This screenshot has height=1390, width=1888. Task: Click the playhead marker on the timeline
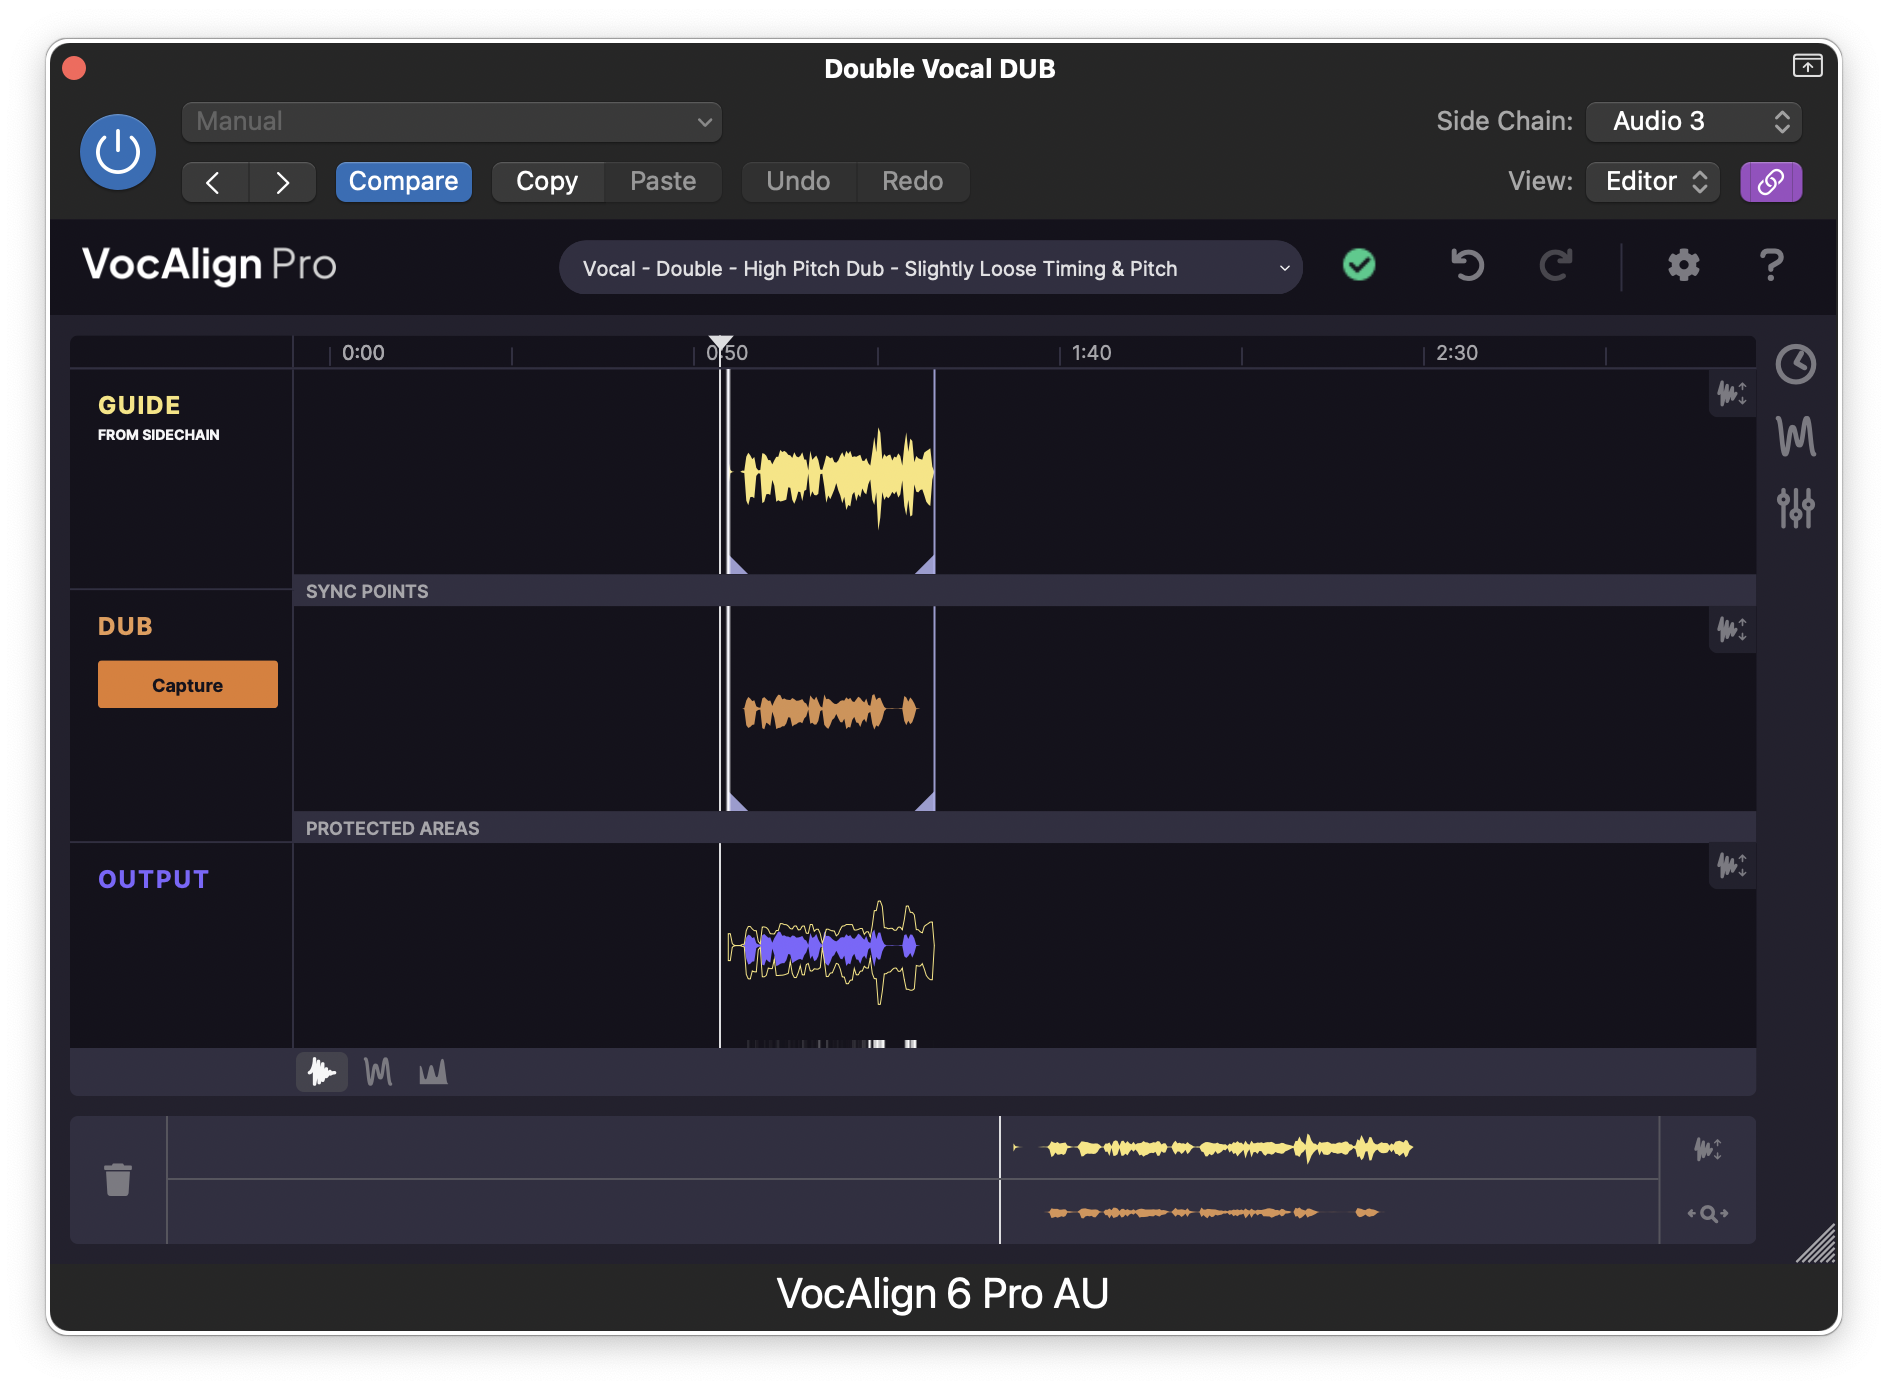(x=720, y=343)
